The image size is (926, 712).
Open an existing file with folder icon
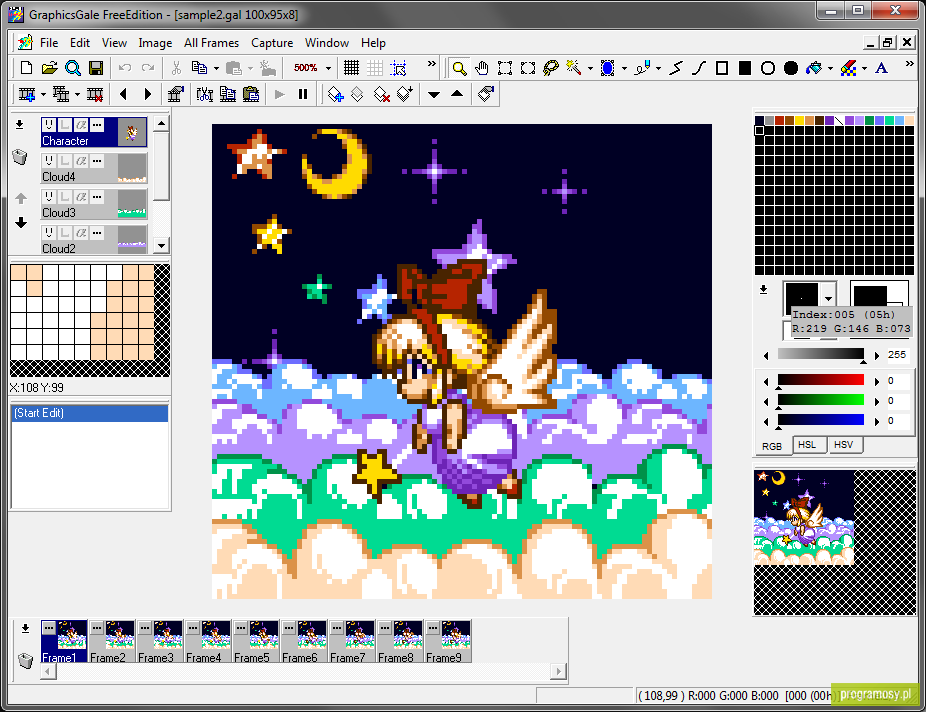[50, 68]
